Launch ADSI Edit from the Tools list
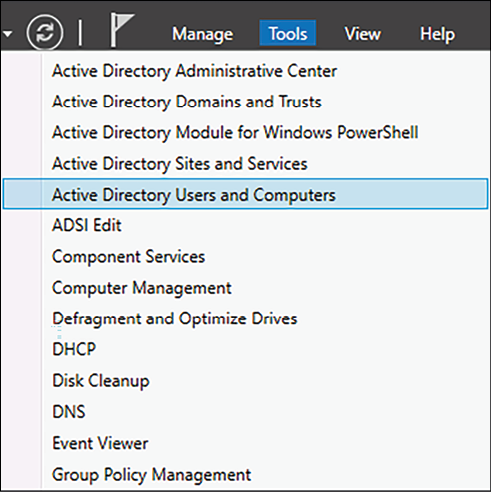The height and width of the screenshot is (492, 491). [x=87, y=225]
